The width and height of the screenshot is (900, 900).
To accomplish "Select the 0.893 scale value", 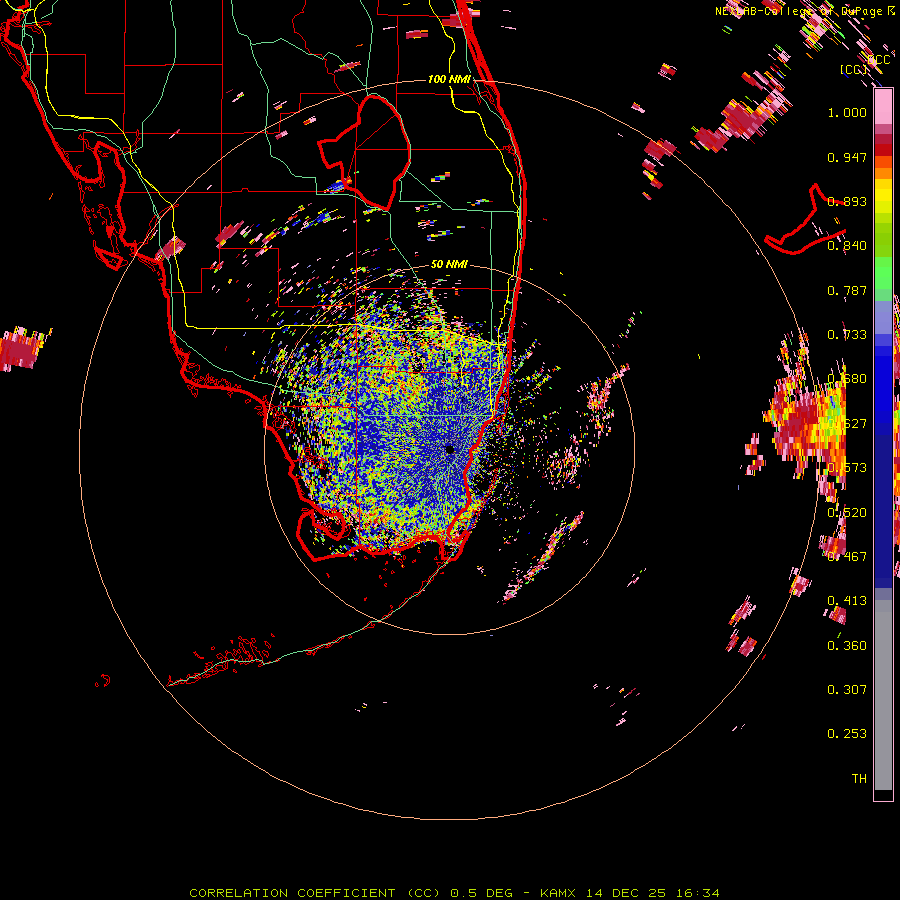I will [x=847, y=201].
